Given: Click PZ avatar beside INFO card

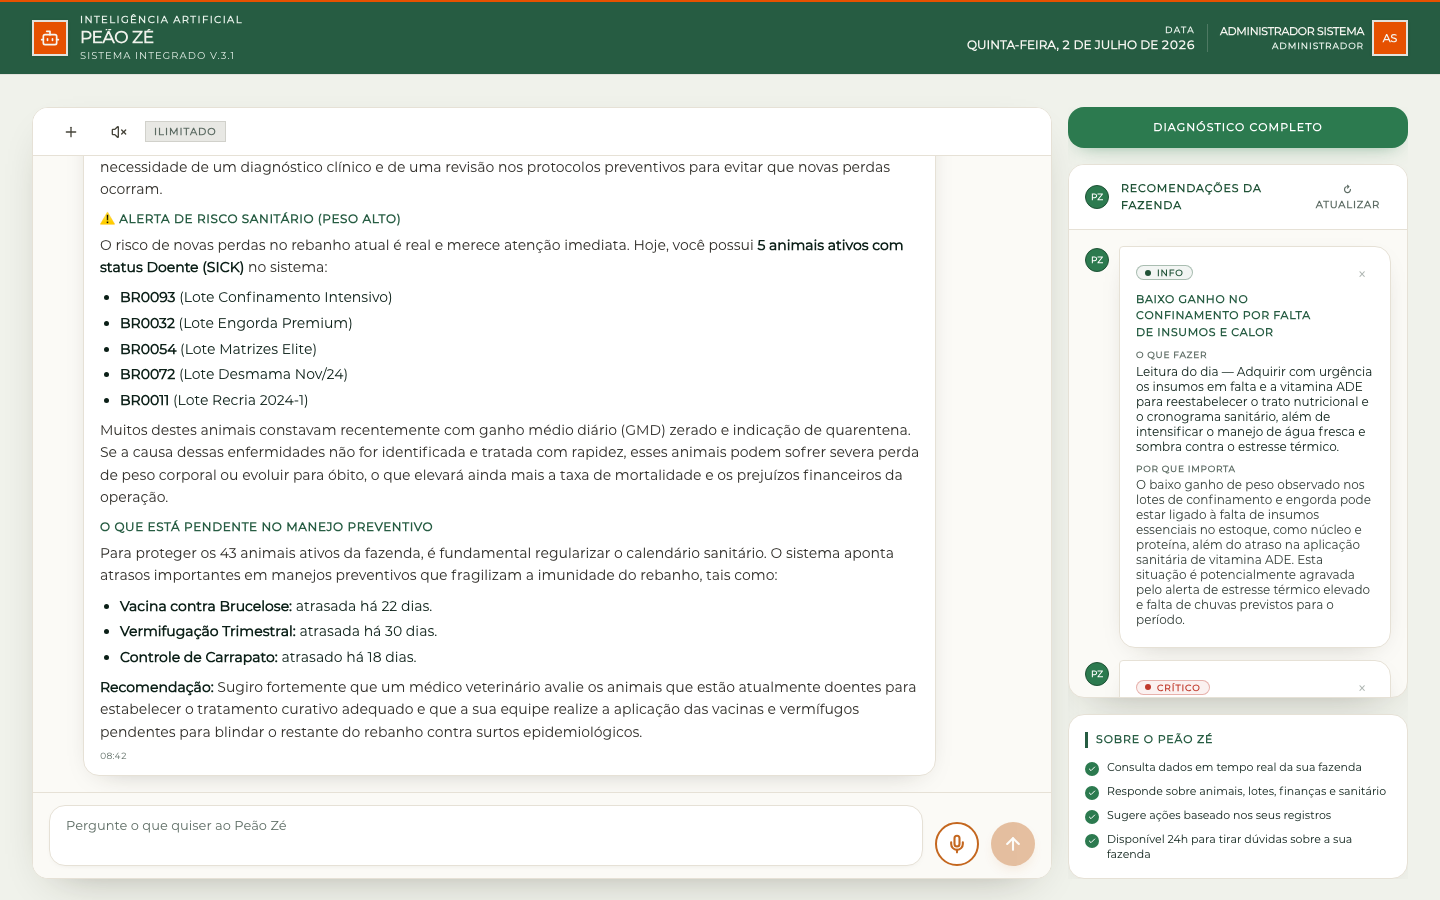Looking at the screenshot, I should click(1097, 260).
